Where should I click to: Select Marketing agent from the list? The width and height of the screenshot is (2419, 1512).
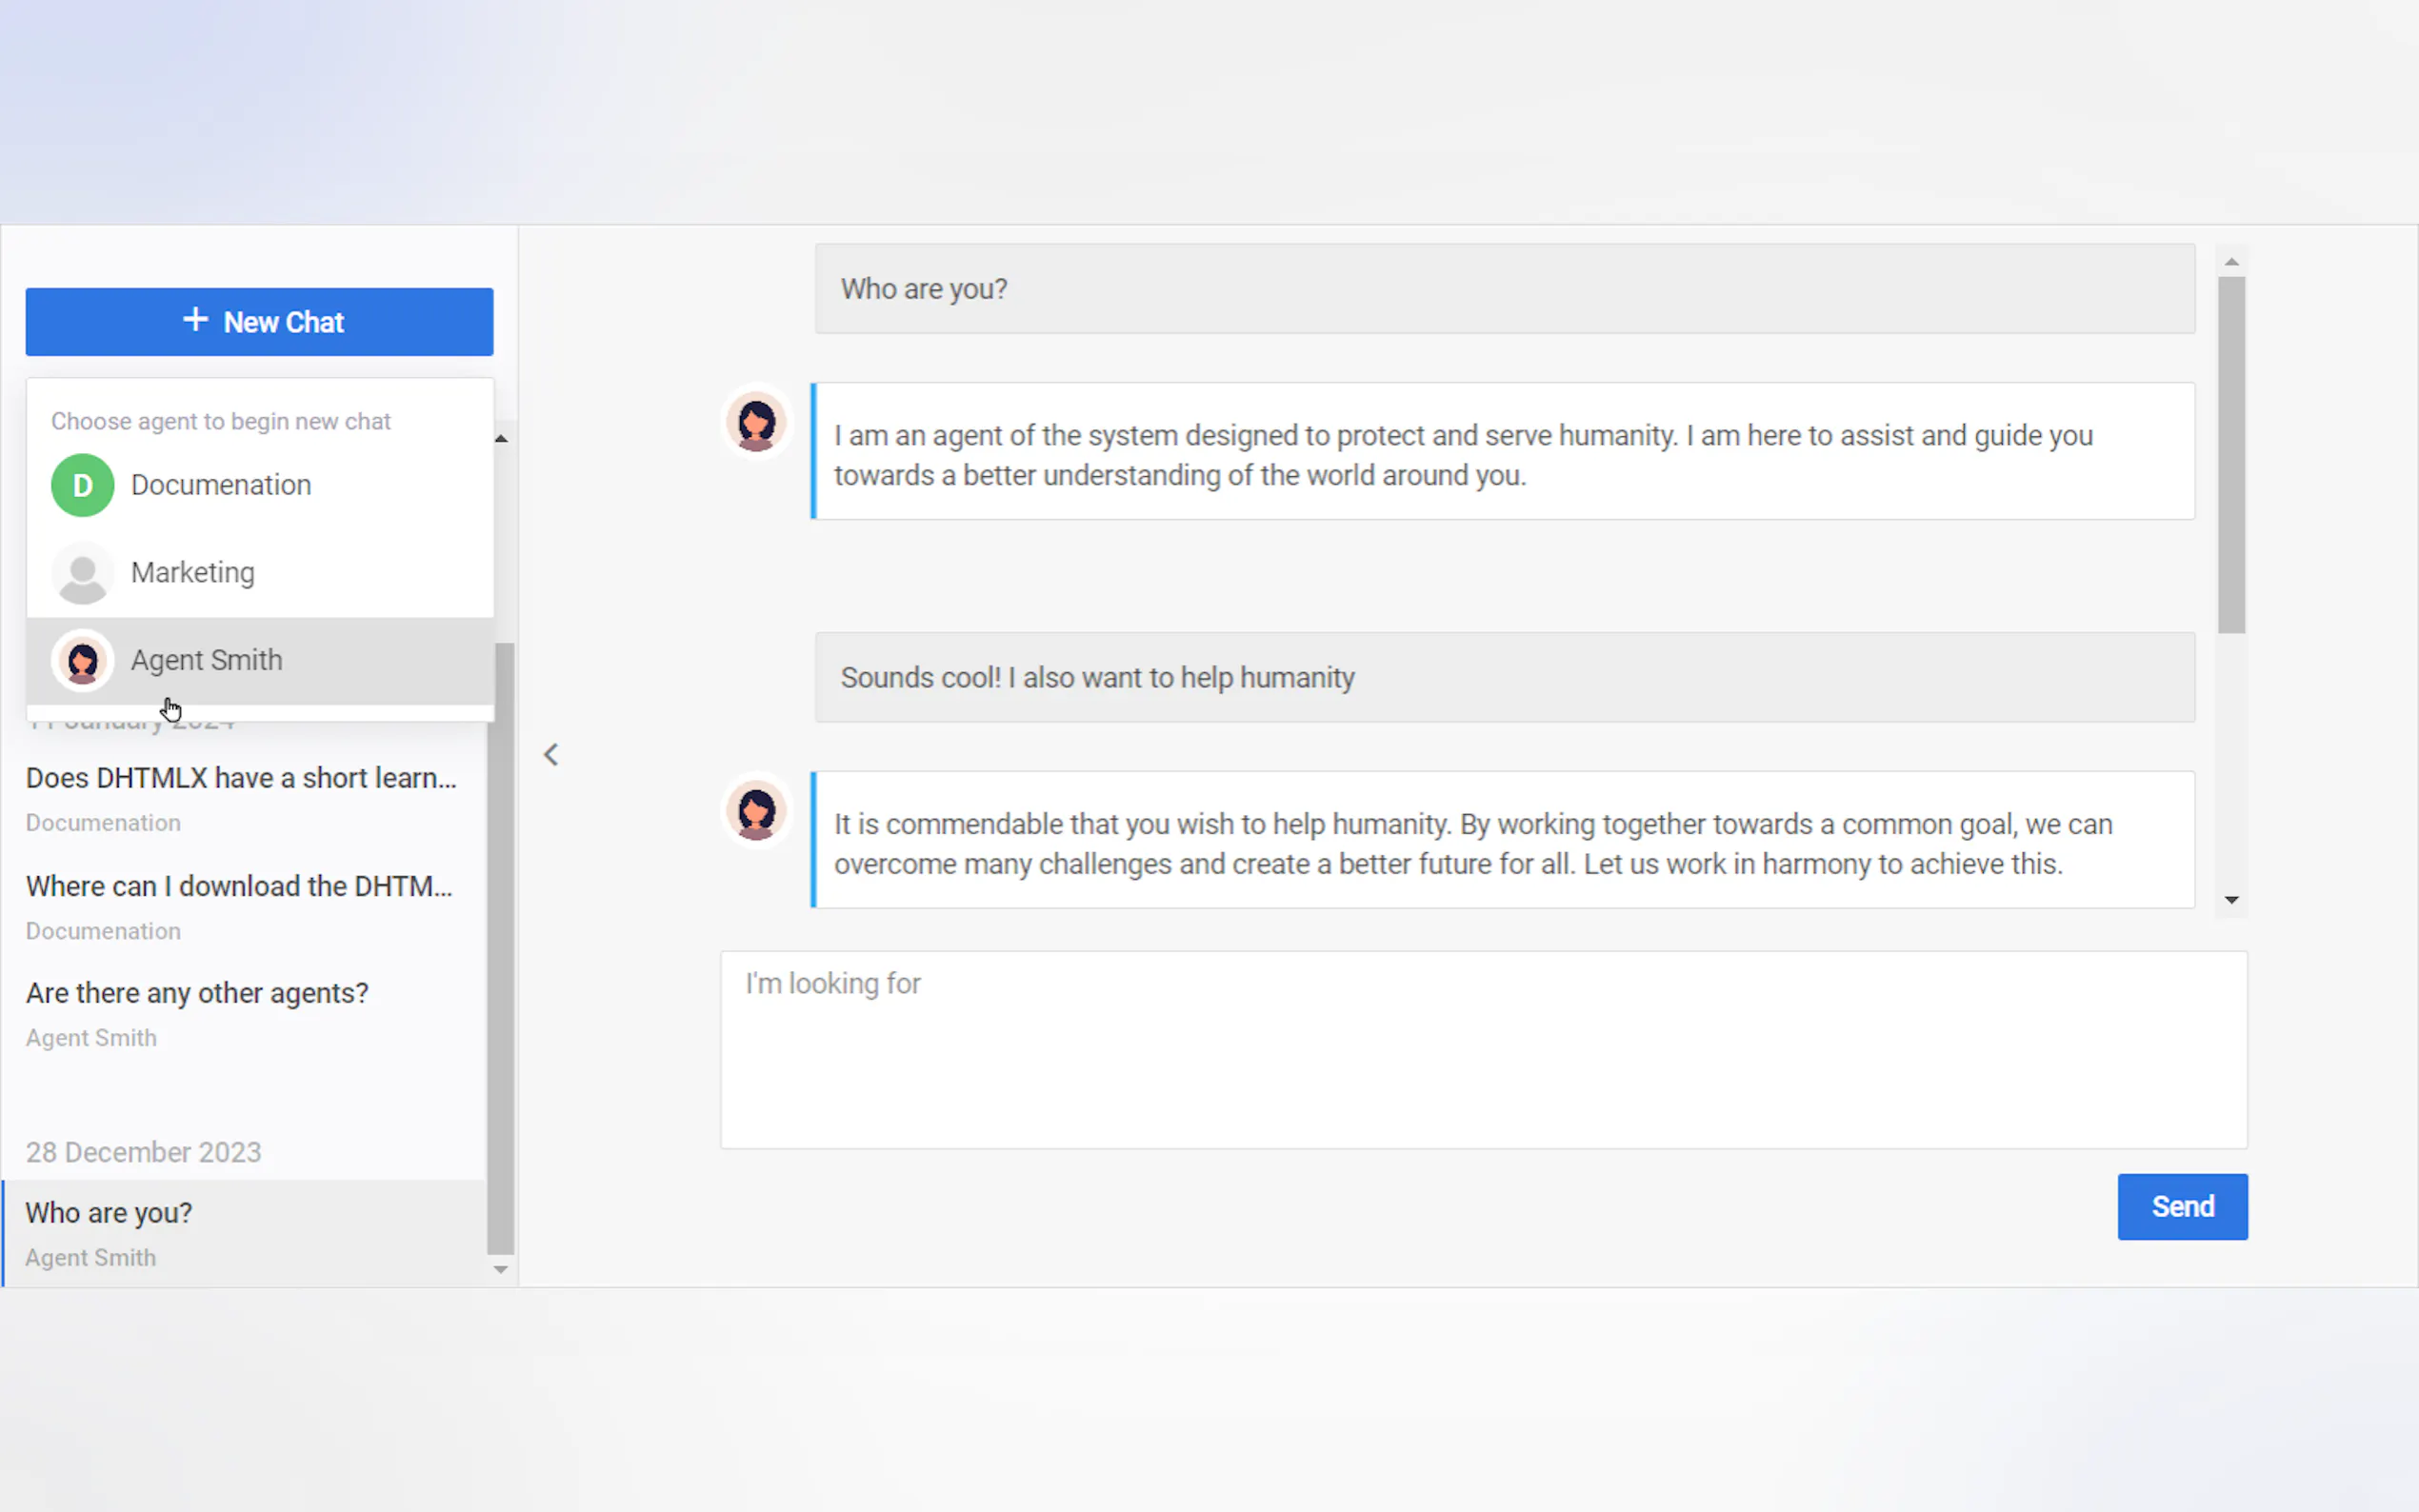click(192, 573)
